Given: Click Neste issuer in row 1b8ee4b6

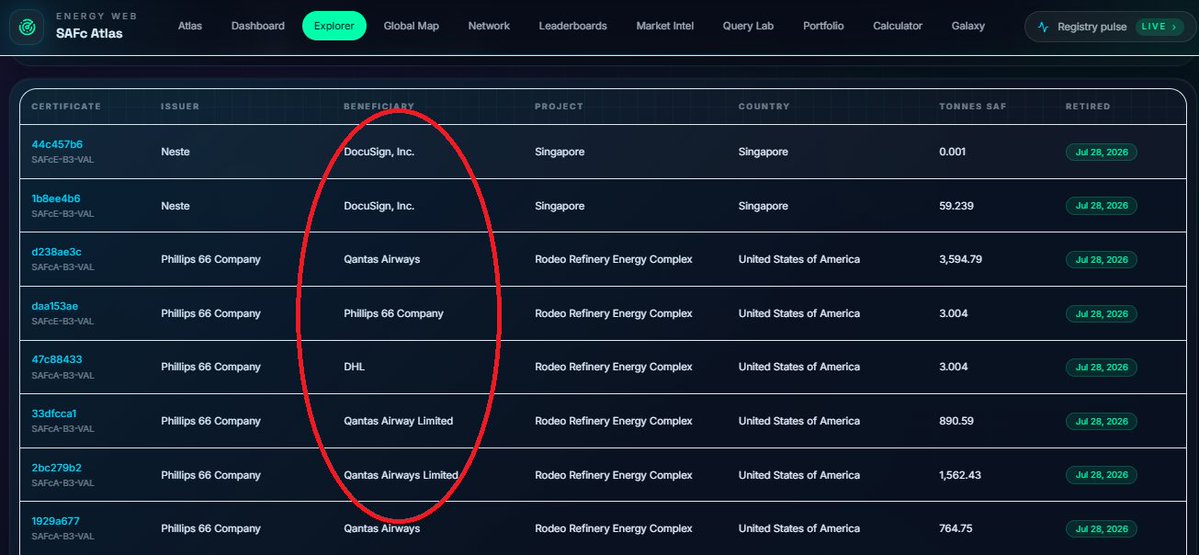Looking at the screenshot, I should (175, 206).
